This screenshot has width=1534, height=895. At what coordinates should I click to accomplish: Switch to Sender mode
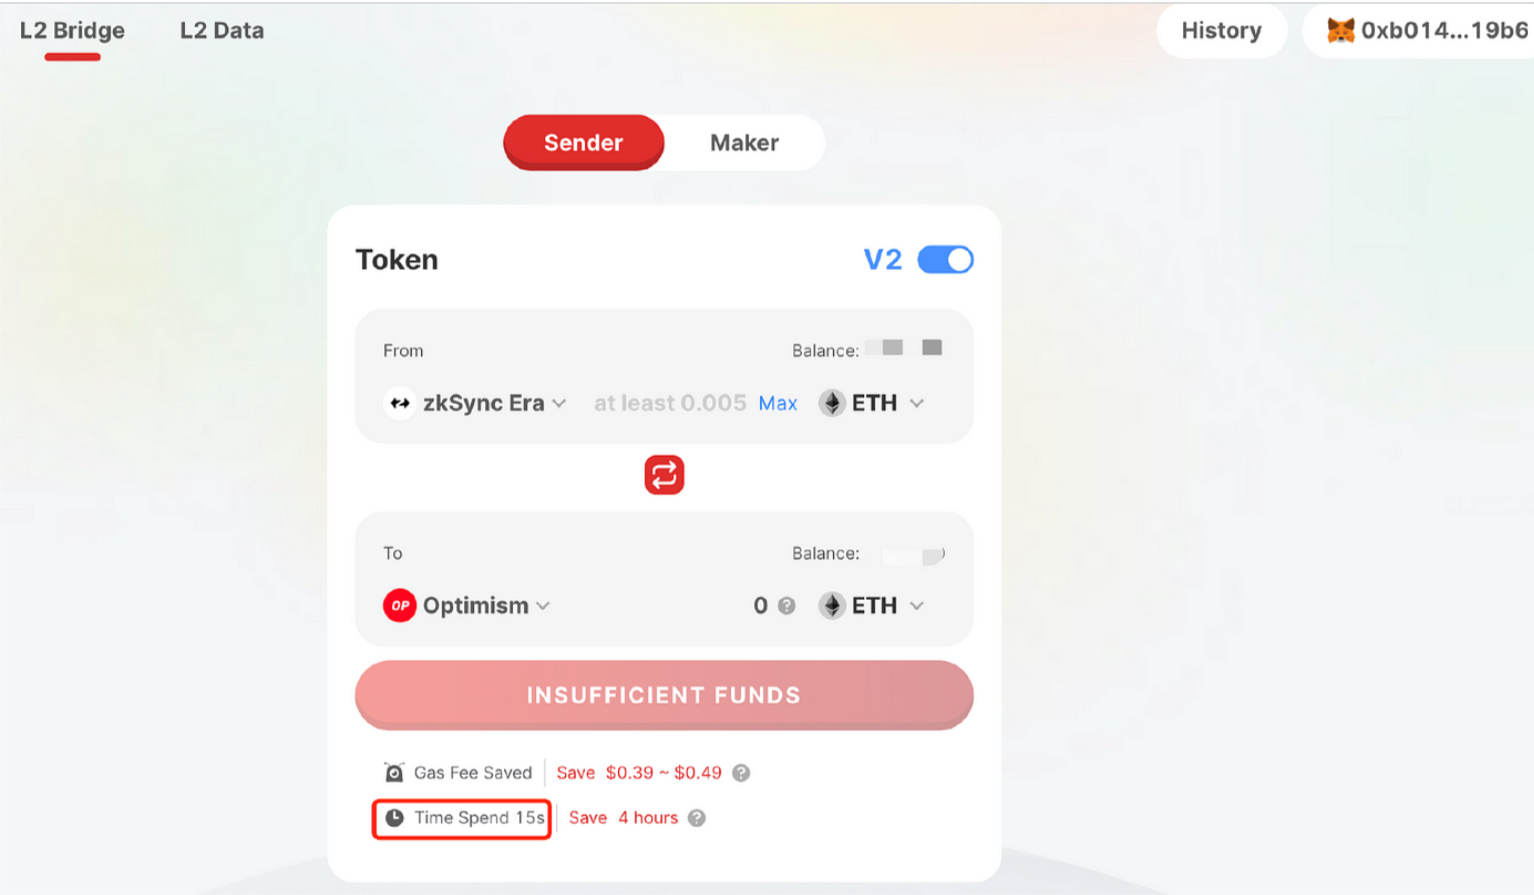[584, 142]
